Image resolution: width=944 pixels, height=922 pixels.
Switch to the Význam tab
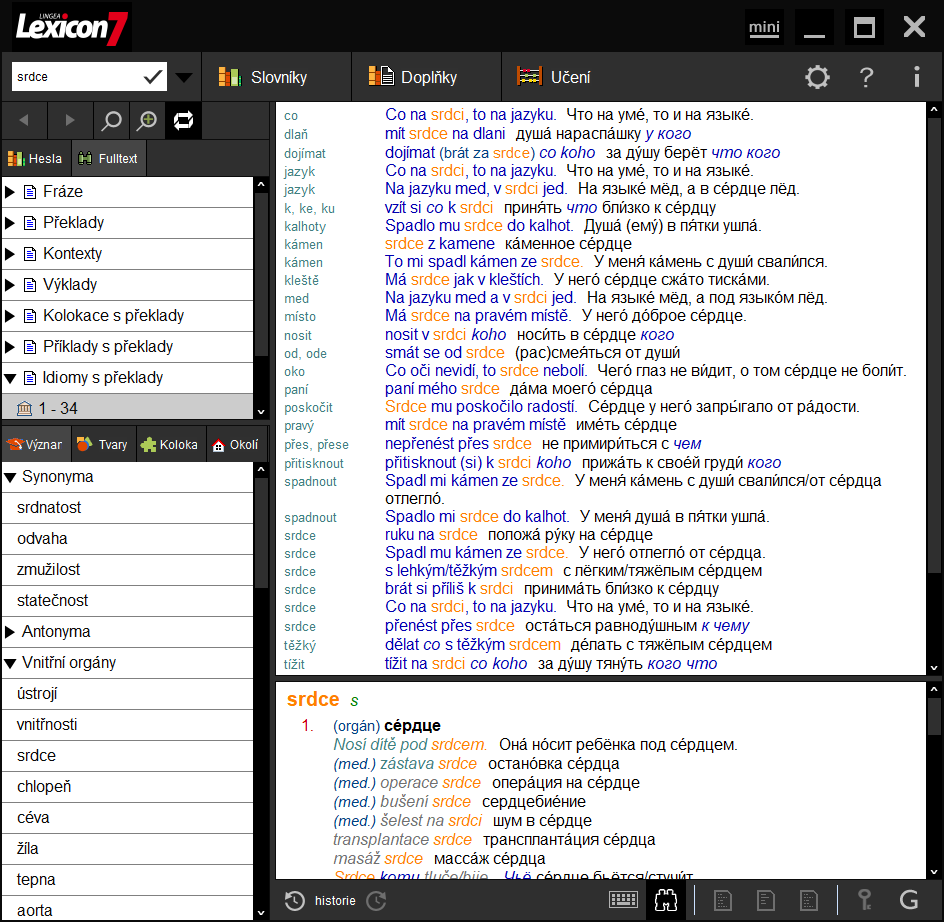(35, 444)
